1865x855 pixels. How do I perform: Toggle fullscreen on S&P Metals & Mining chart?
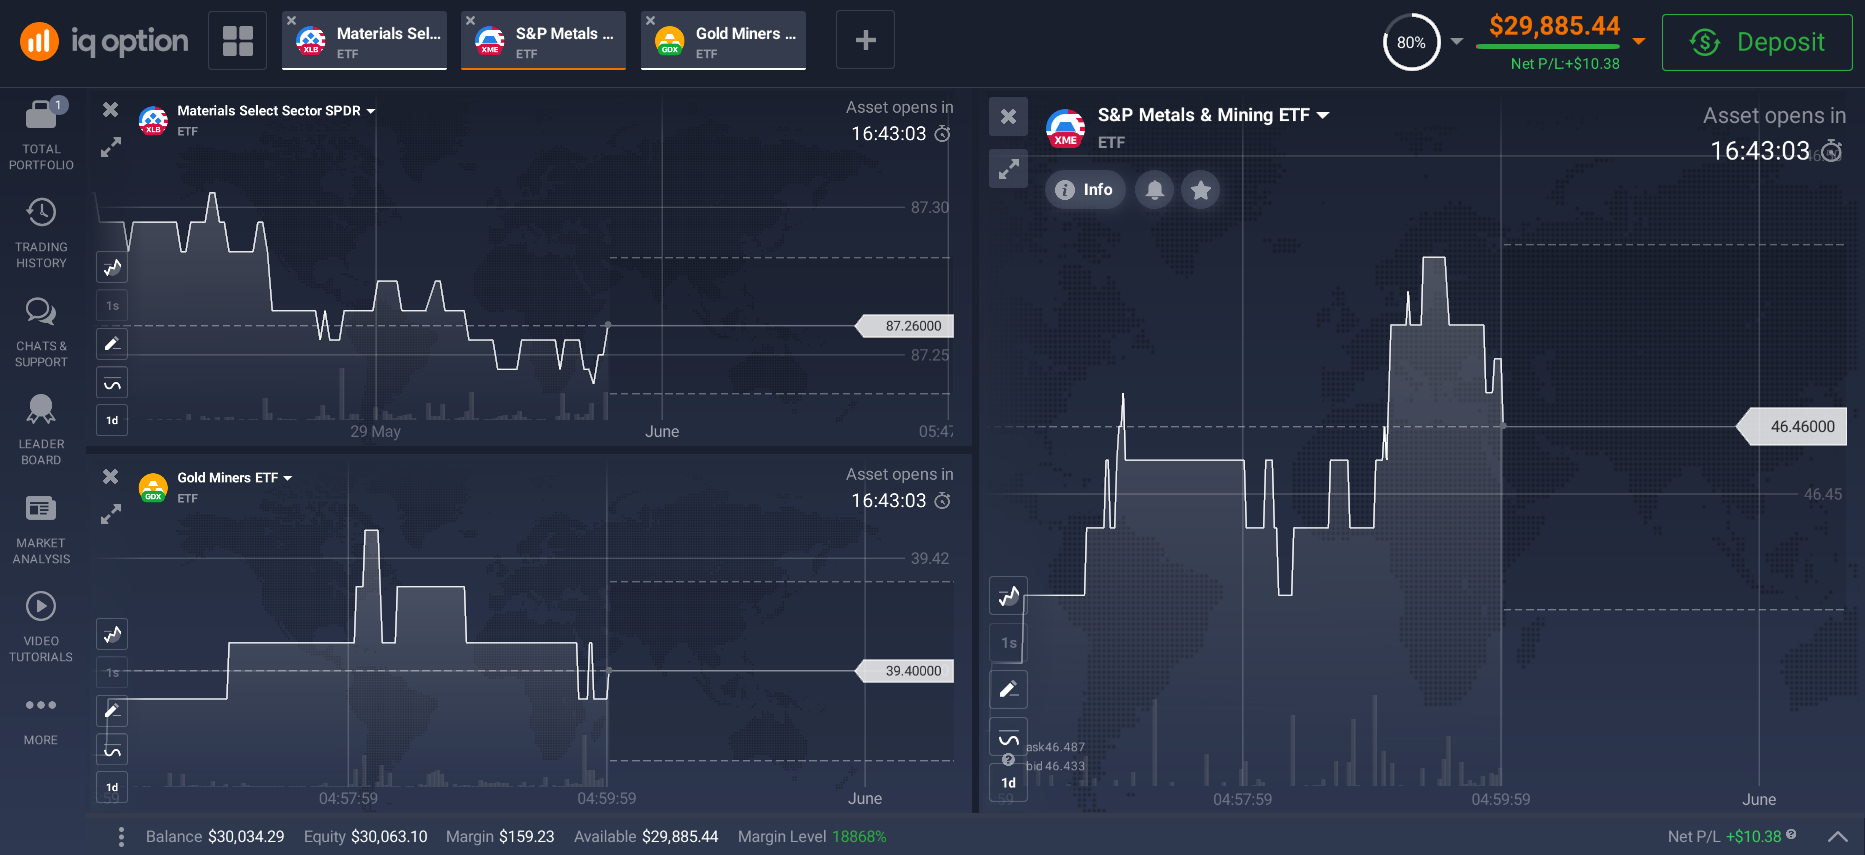[x=1008, y=169]
